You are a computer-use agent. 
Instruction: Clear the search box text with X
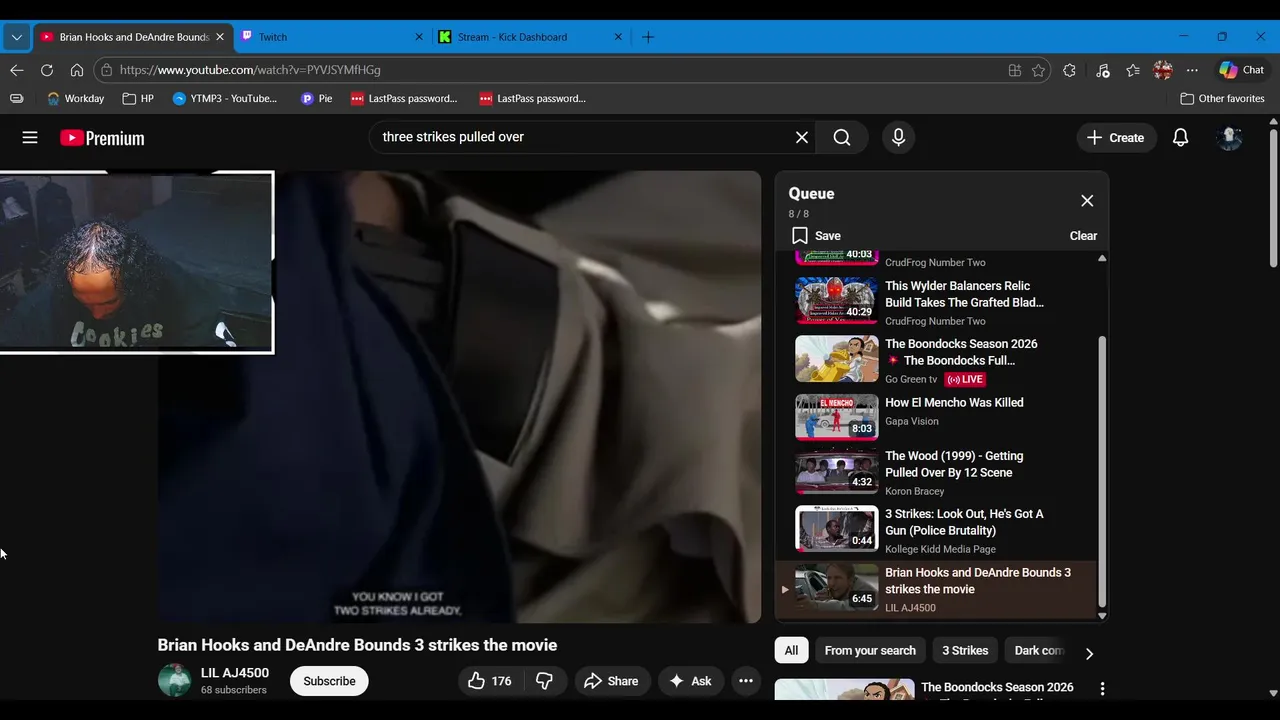[x=802, y=137]
